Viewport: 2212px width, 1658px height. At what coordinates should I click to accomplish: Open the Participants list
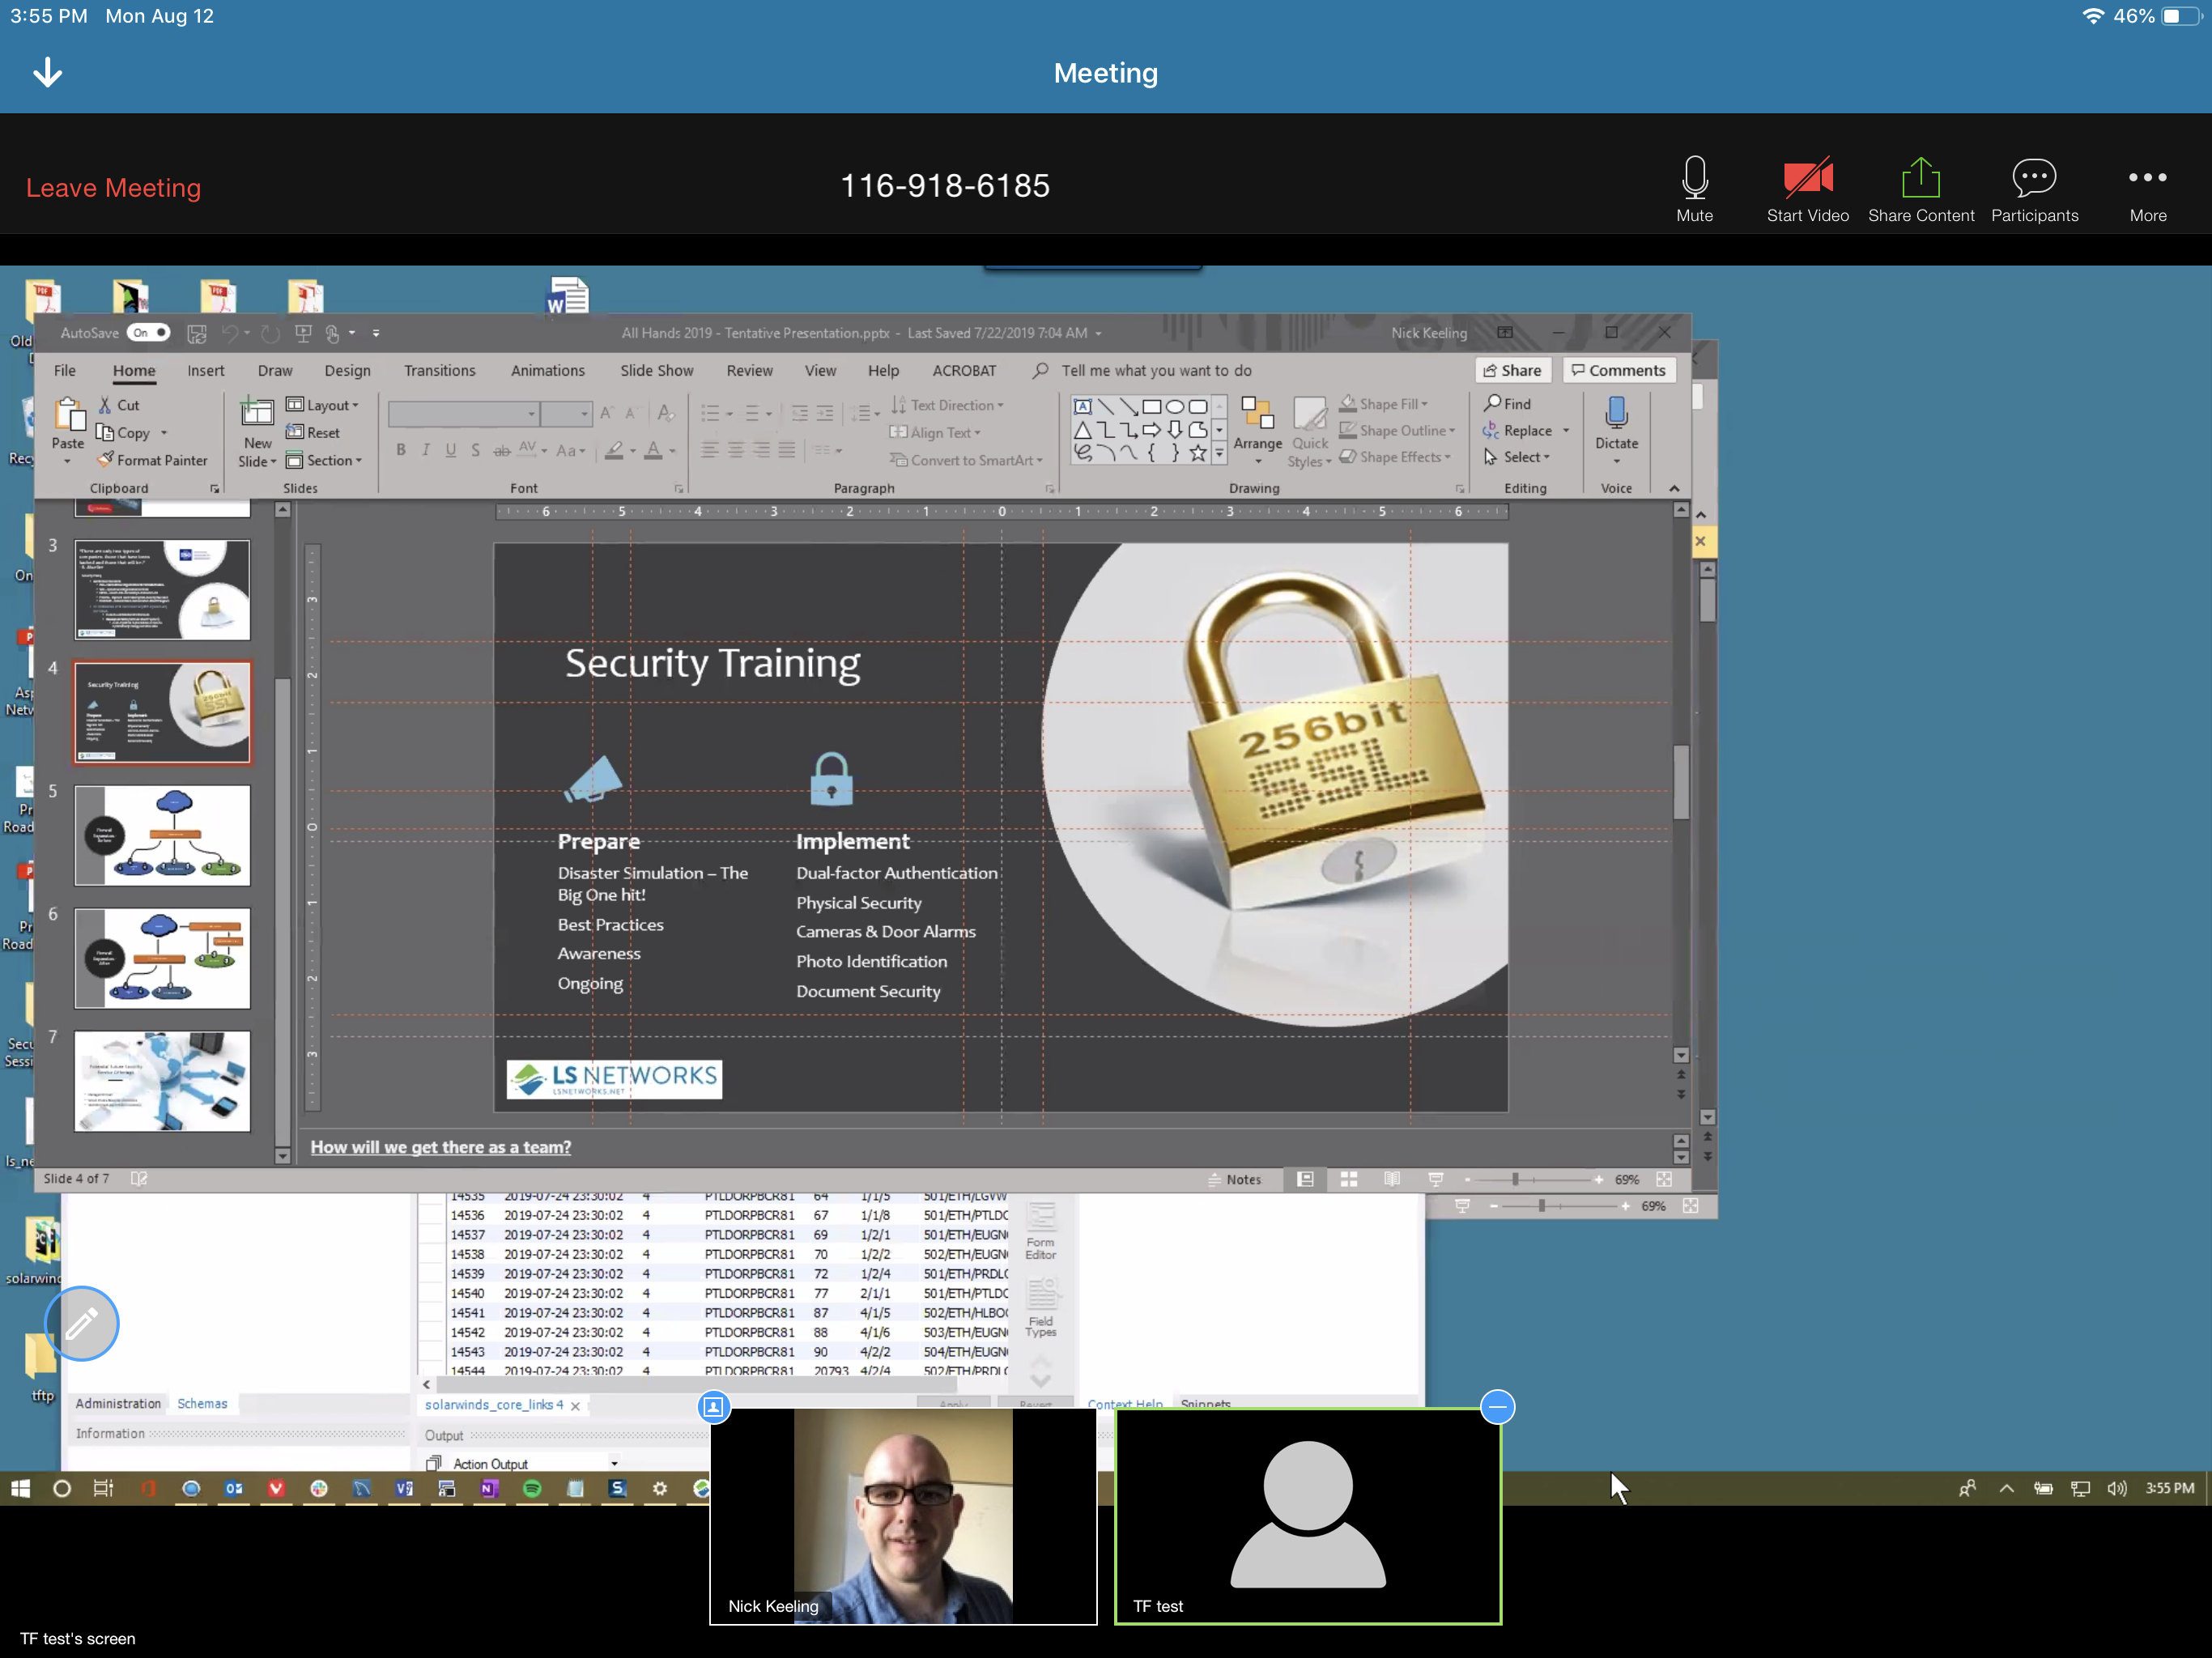[x=2034, y=190]
